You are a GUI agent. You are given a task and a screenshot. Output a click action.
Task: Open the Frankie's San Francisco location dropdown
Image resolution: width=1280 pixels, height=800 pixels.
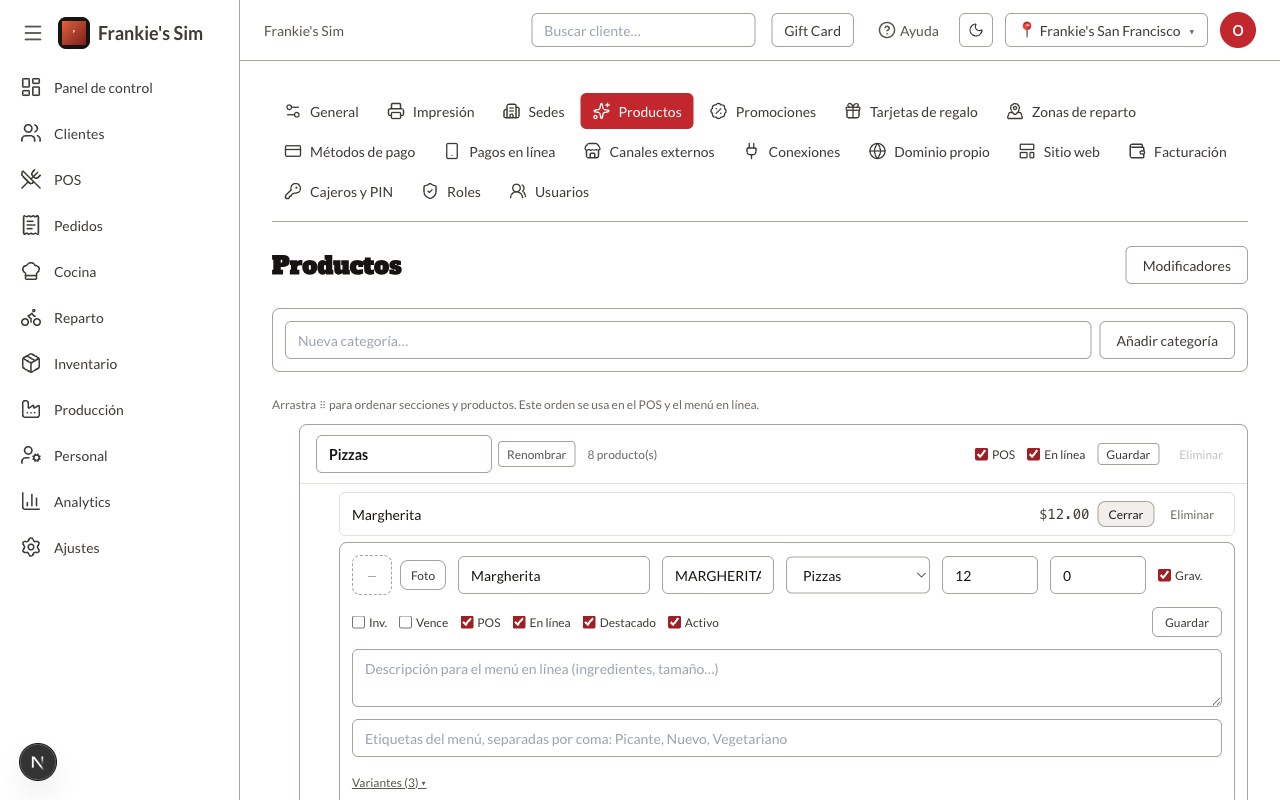[1106, 30]
